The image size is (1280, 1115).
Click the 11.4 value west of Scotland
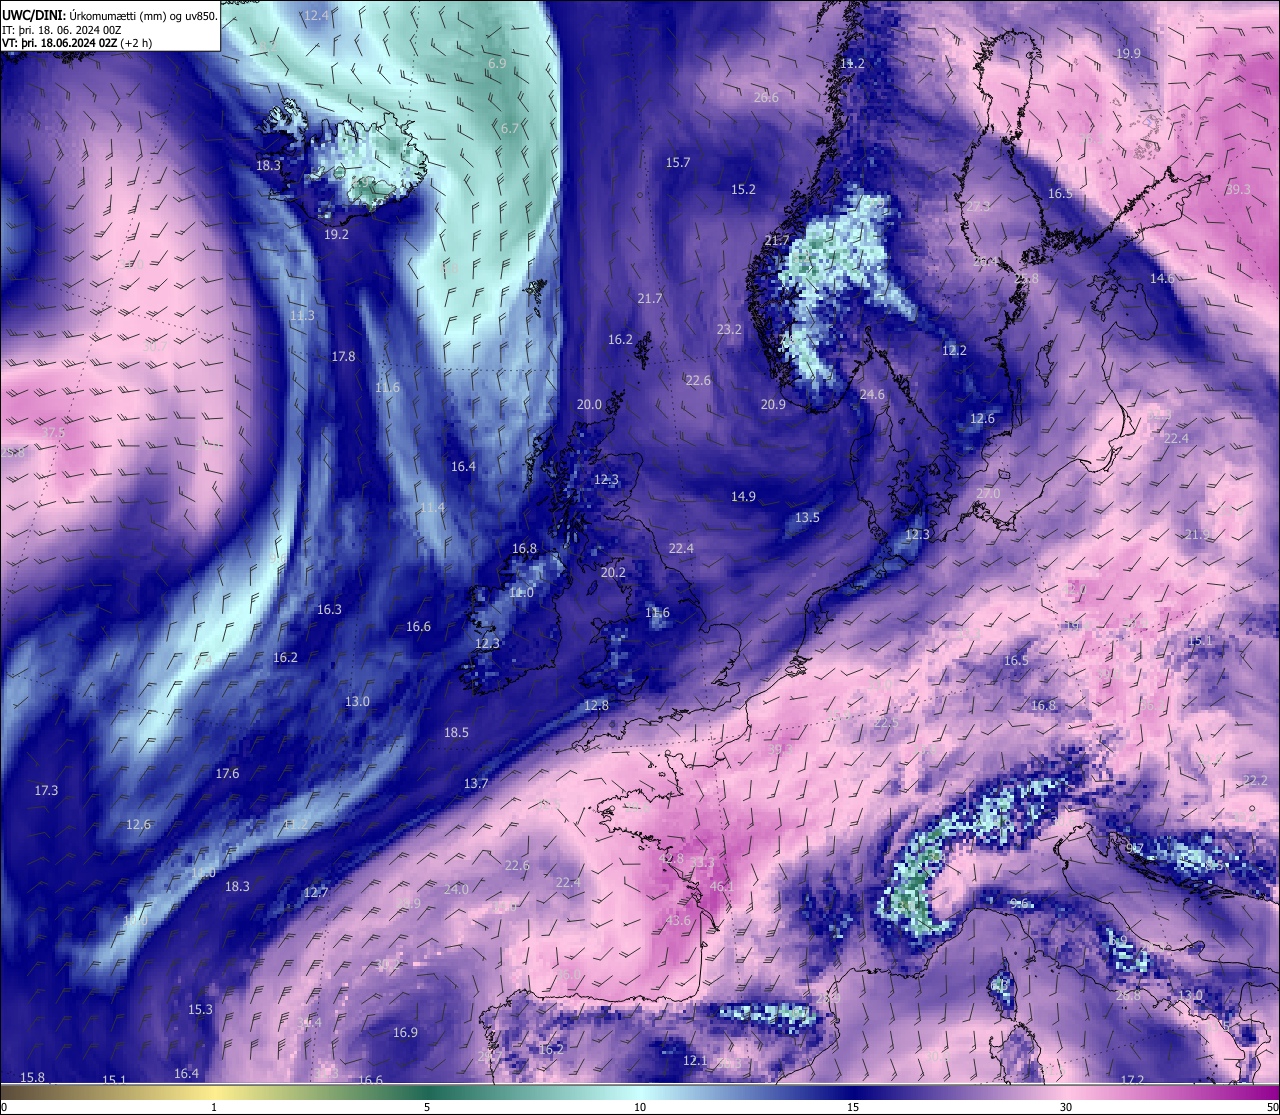[432, 507]
